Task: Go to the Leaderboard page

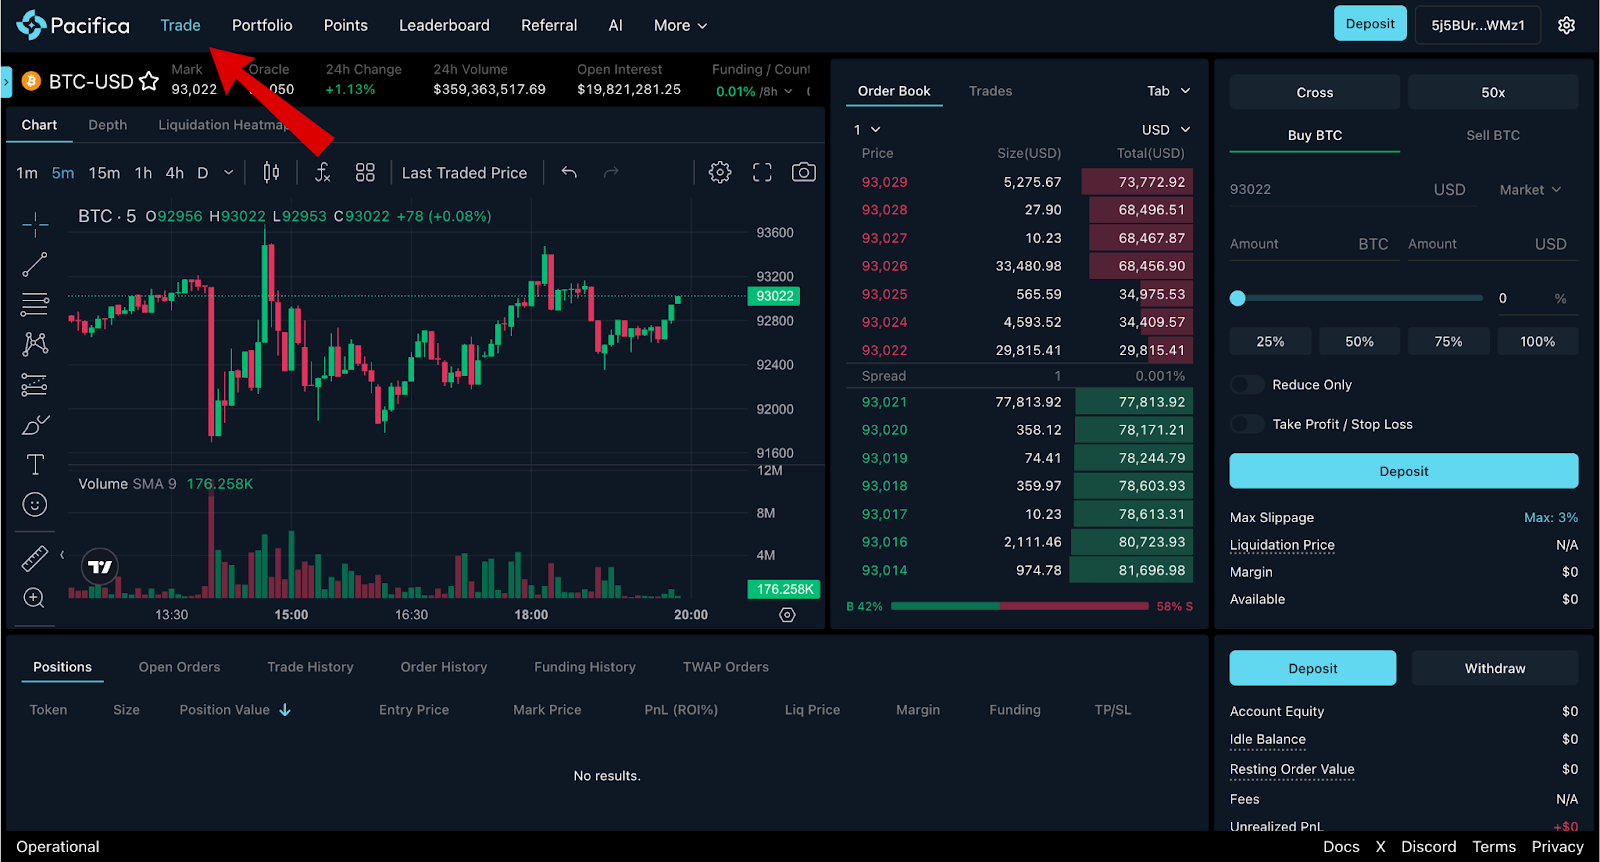Action: pos(444,25)
